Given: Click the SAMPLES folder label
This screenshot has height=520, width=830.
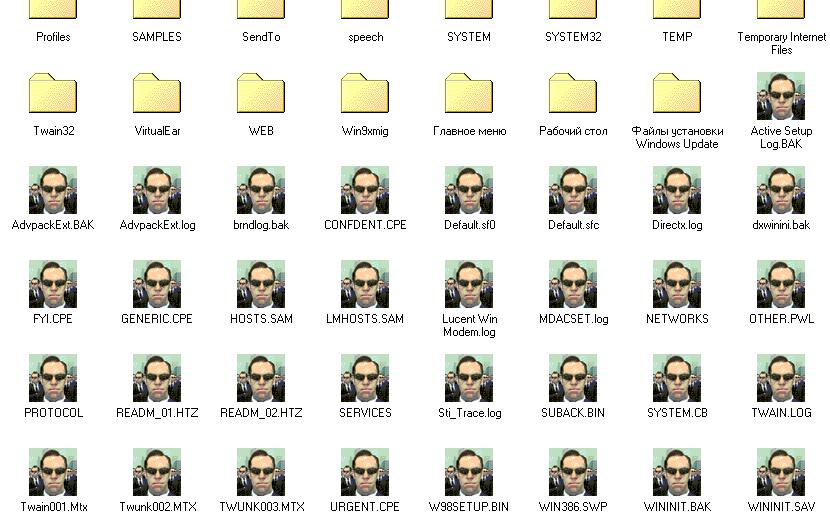Looking at the screenshot, I should coord(157,37).
